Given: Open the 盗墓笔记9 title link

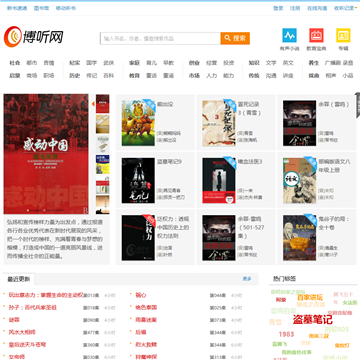Looking at the screenshot, I should point(169,162).
